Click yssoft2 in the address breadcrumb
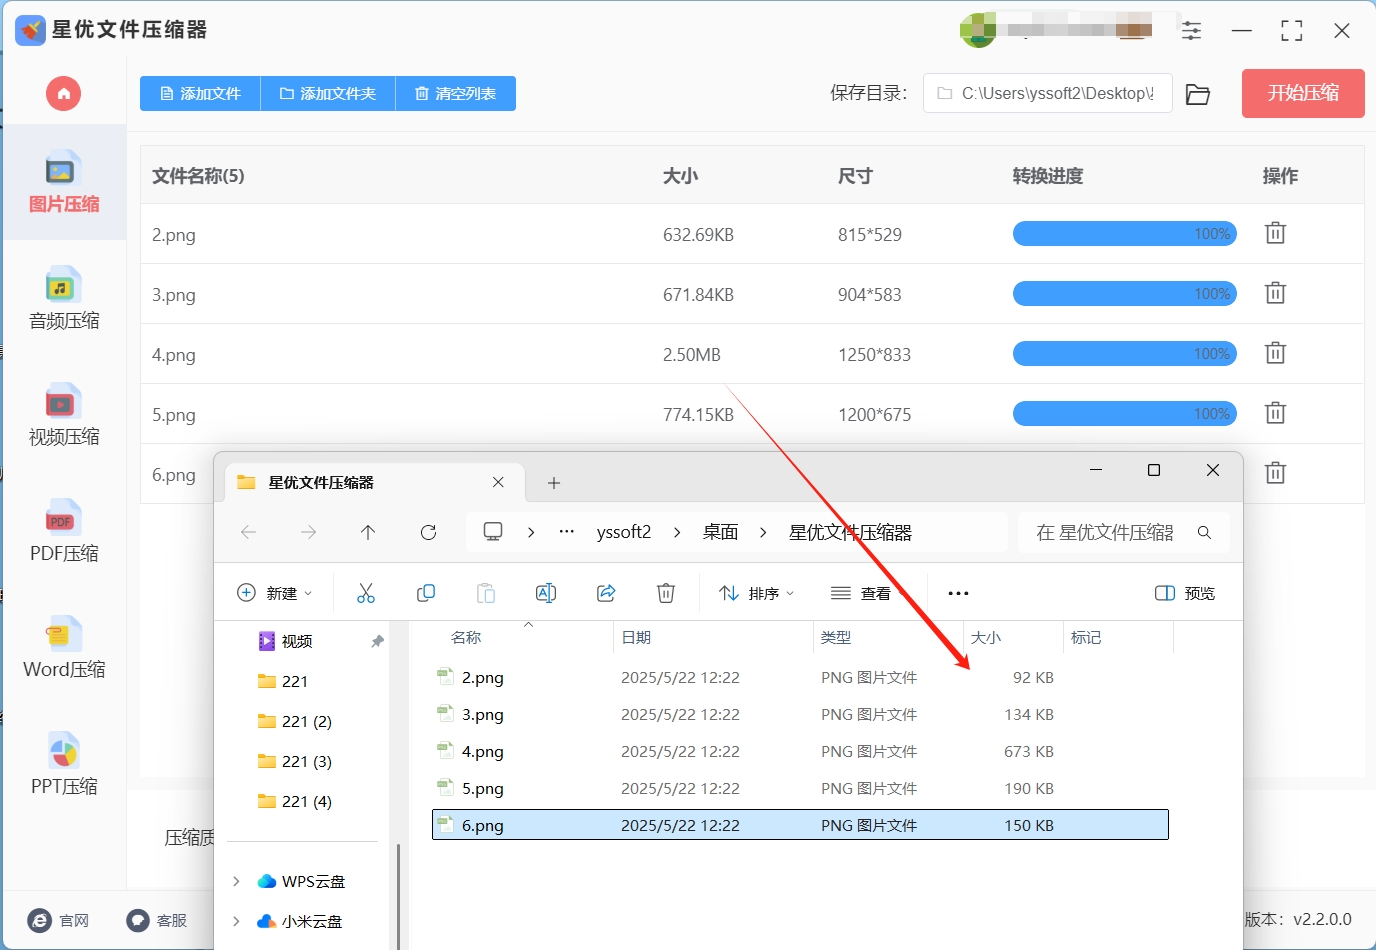The height and width of the screenshot is (950, 1376). click(x=624, y=532)
